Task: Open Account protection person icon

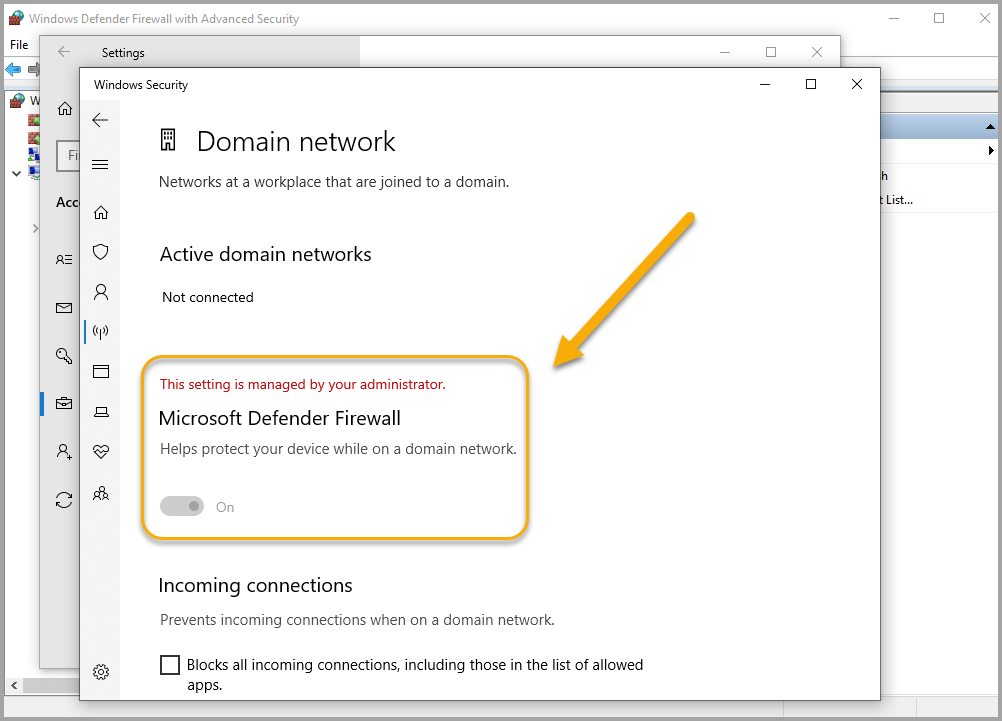Action: (100, 292)
